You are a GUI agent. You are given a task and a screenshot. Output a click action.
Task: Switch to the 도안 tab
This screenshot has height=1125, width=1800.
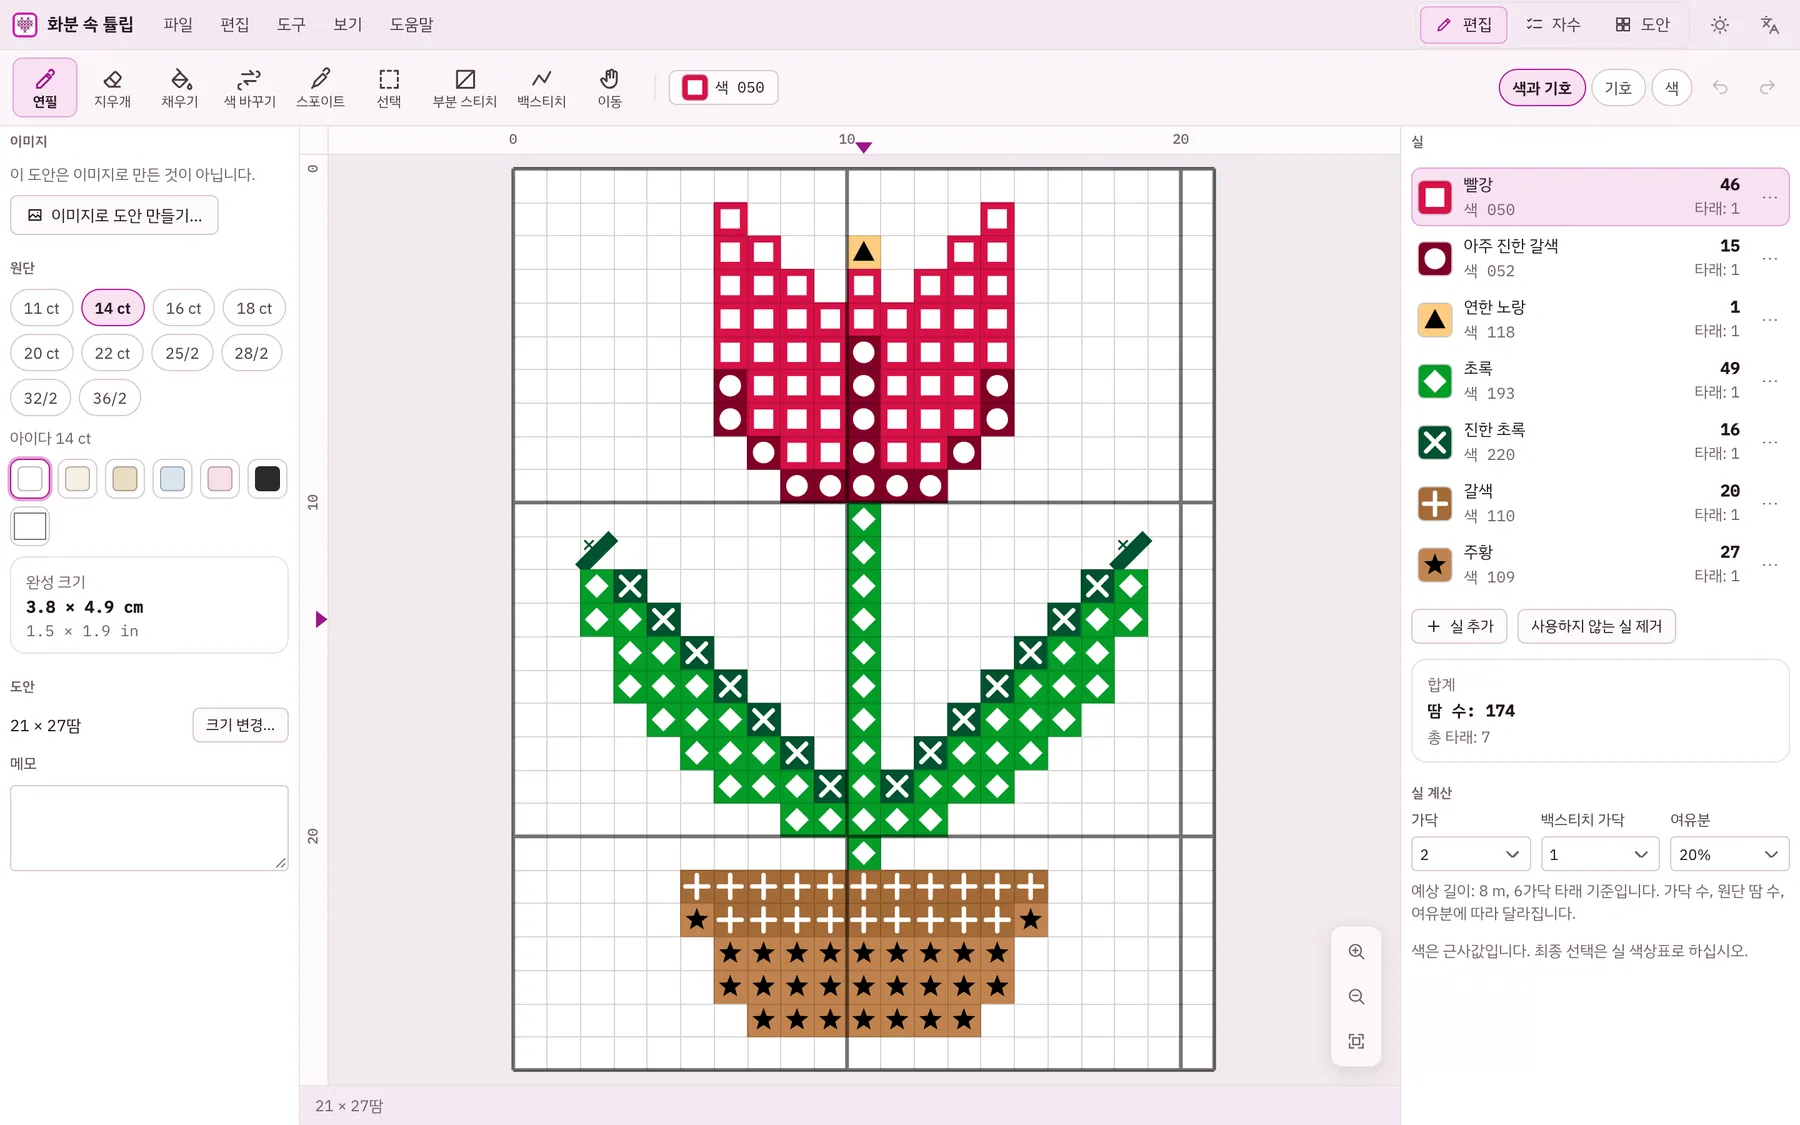[x=1643, y=25]
